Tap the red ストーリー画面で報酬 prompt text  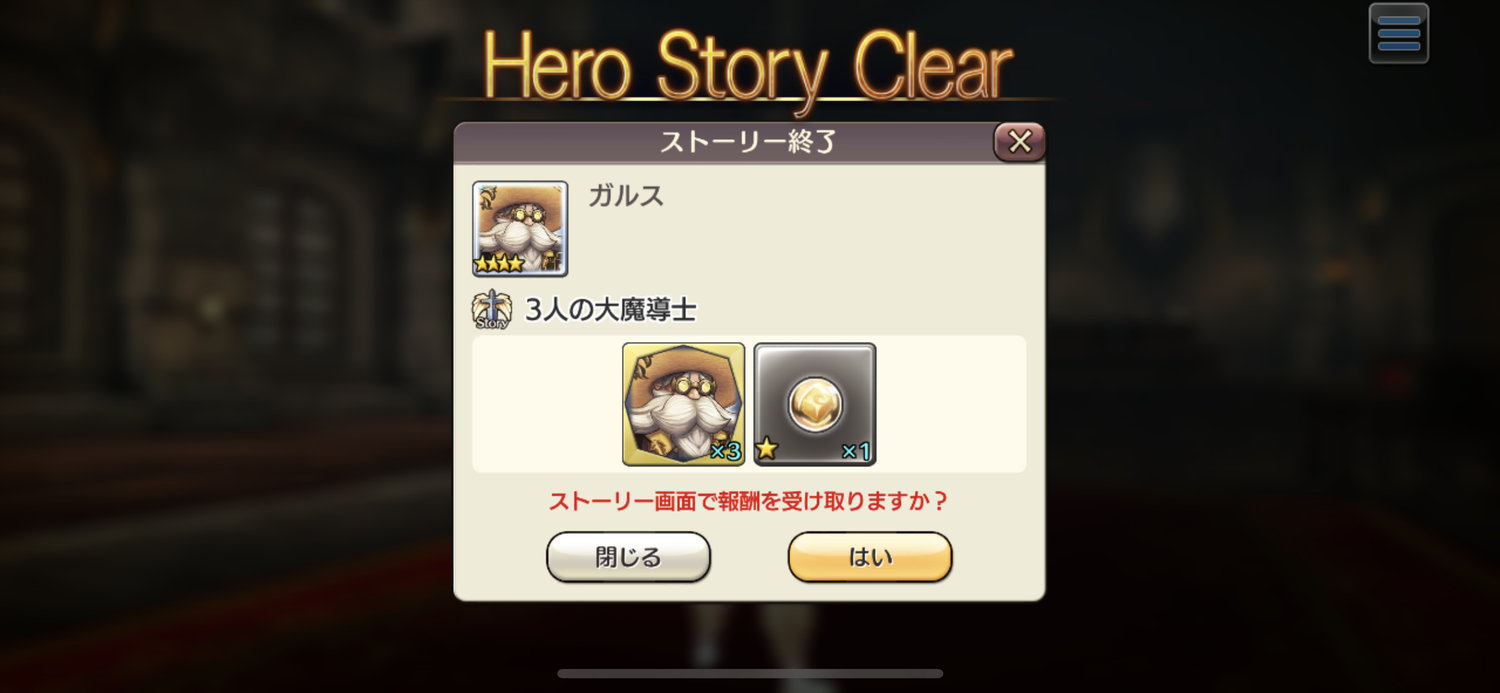749,501
